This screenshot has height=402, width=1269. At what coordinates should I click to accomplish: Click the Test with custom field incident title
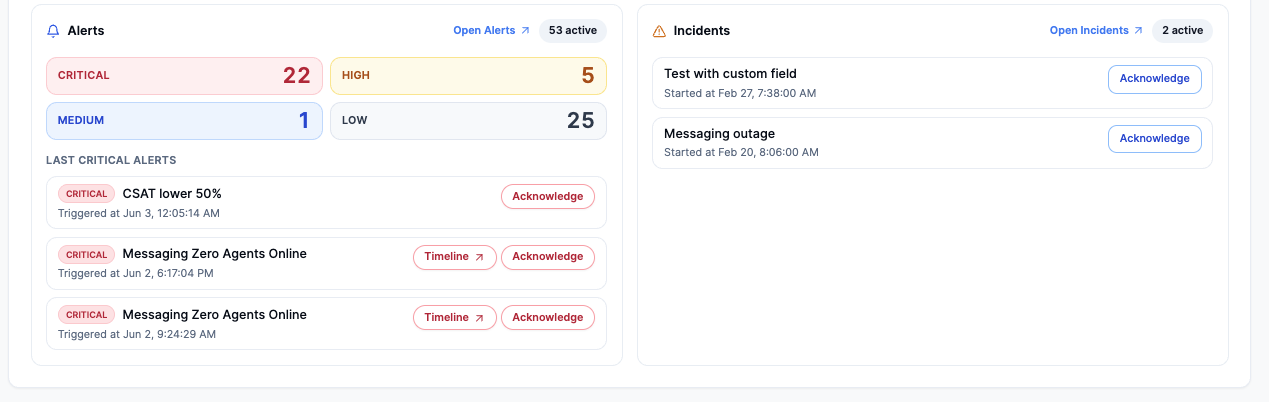pos(730,74)
